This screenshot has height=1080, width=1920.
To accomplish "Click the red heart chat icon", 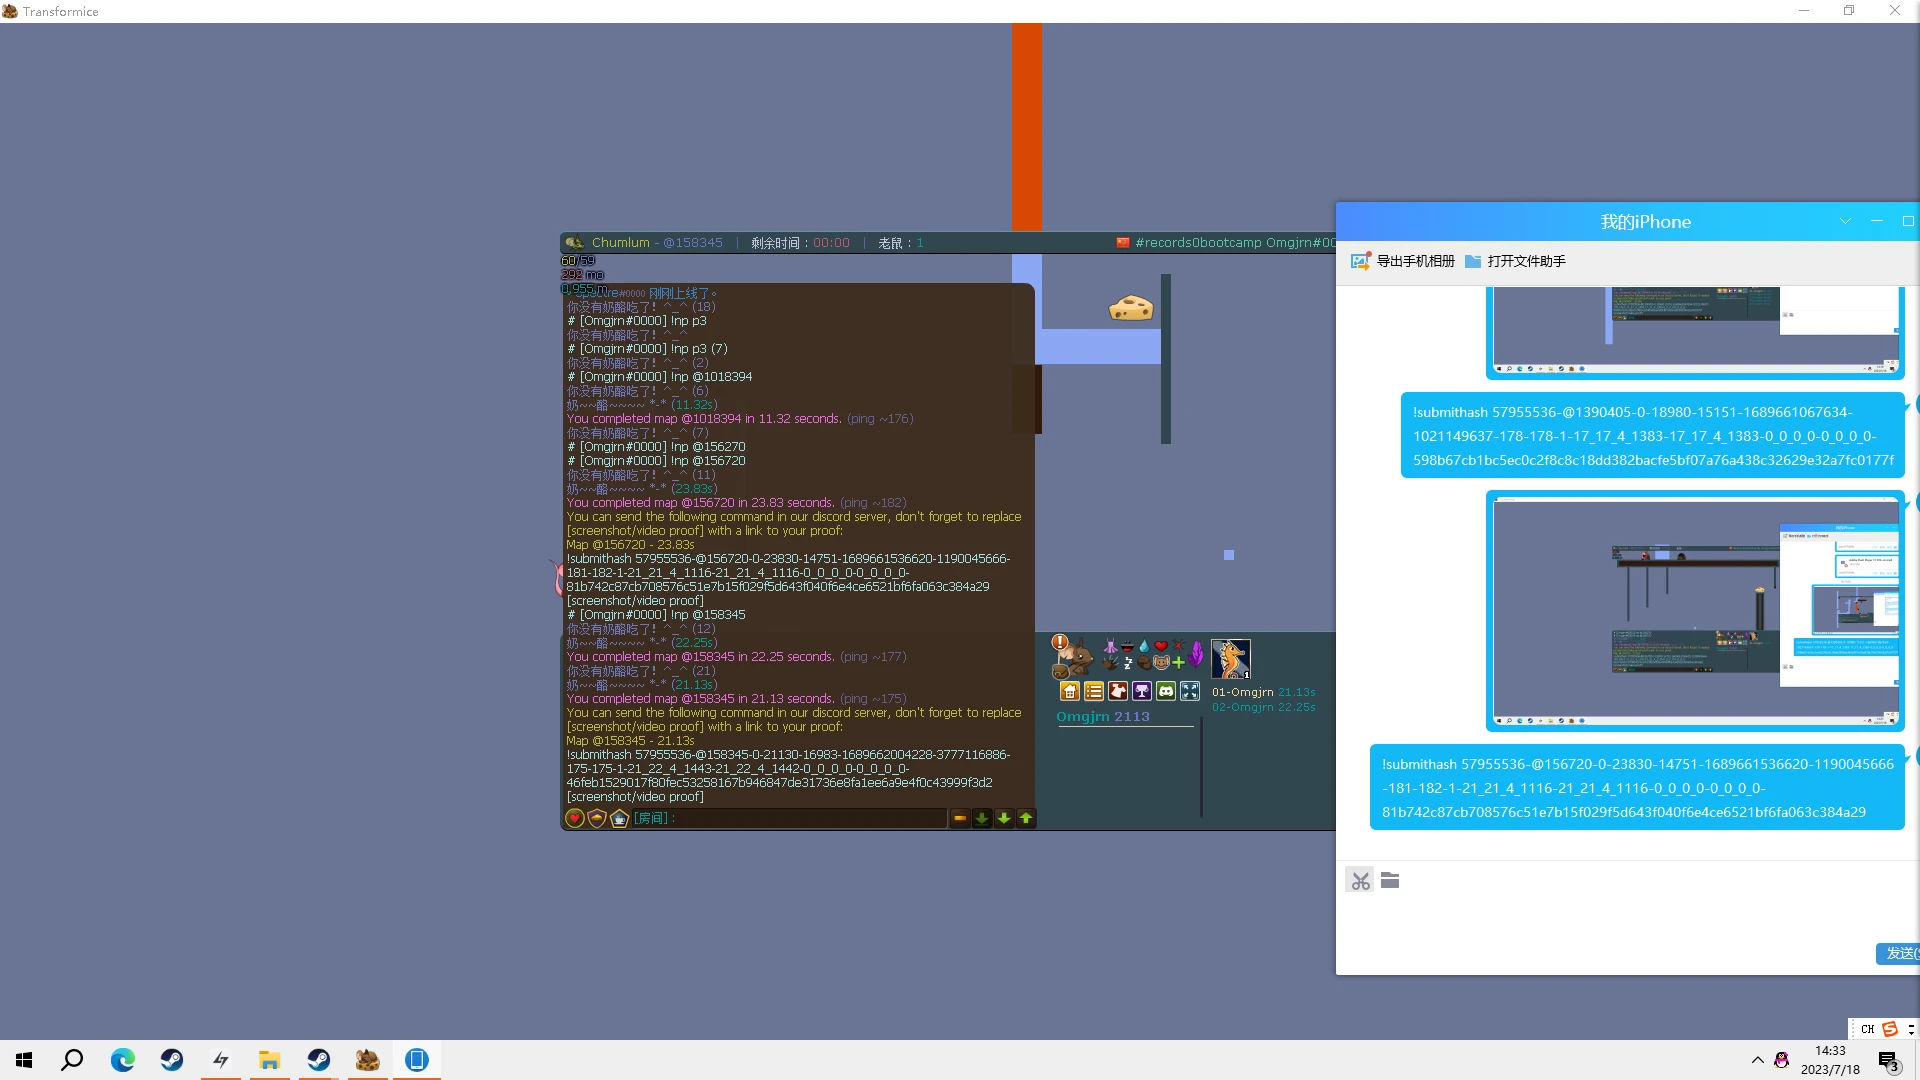I will (x=575, y=818).
